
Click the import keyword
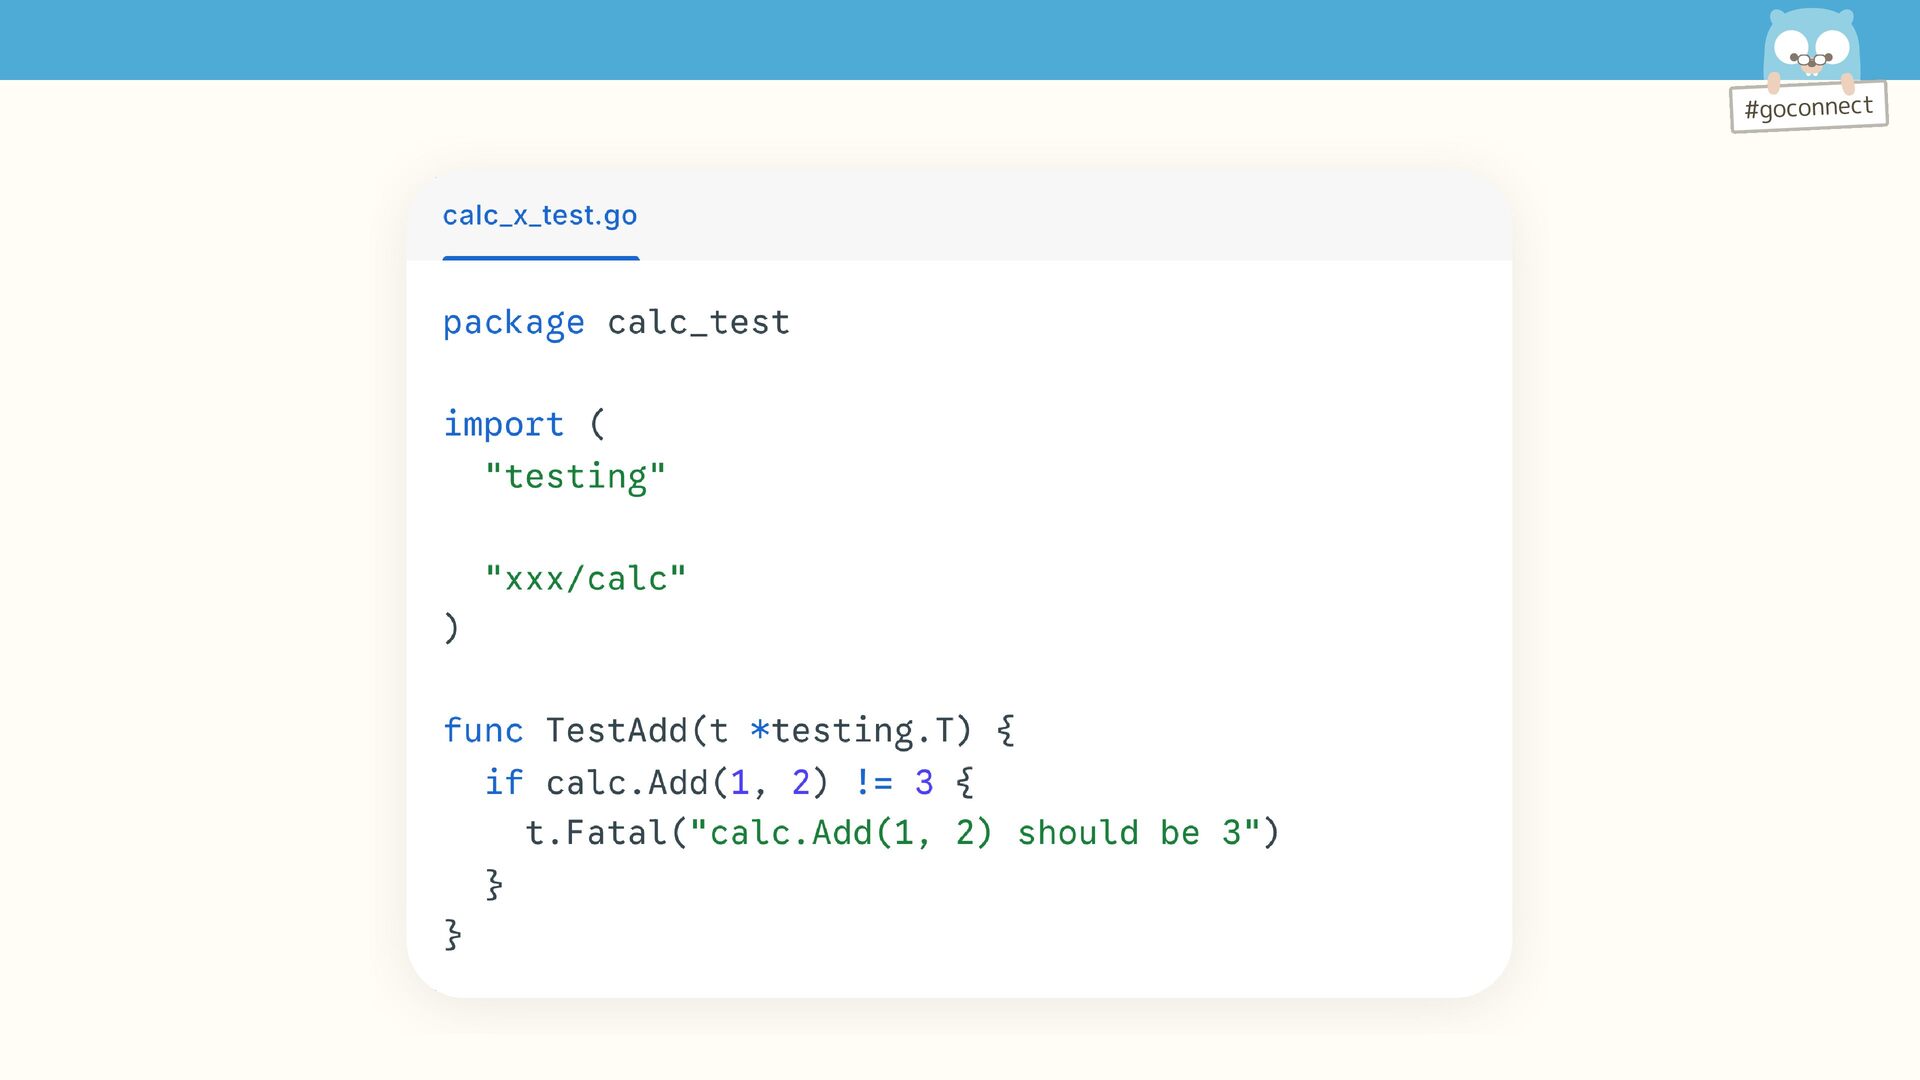point(503,425)
